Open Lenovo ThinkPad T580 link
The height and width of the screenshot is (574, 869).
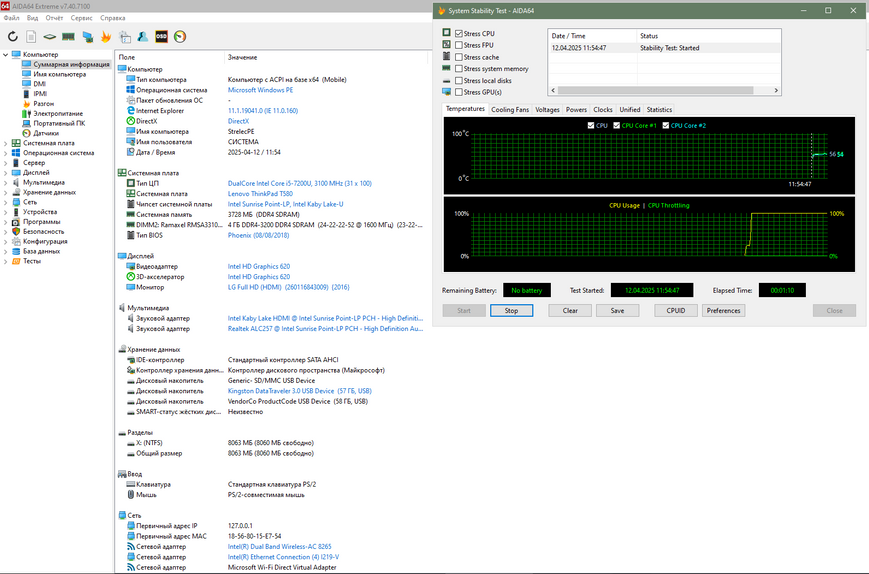(260, 194)
